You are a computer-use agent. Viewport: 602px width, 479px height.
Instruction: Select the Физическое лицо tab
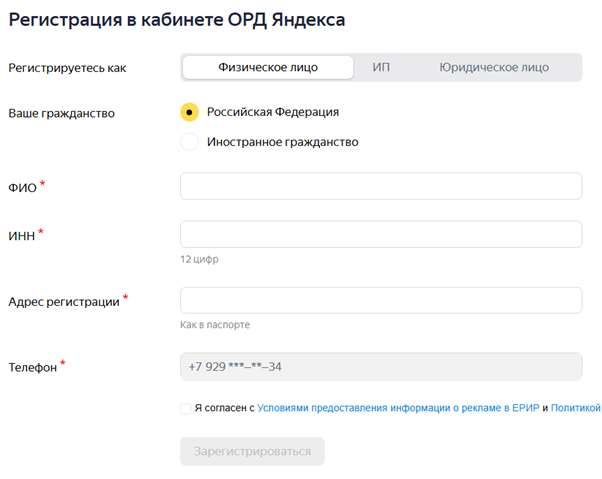tap(268, 68)
